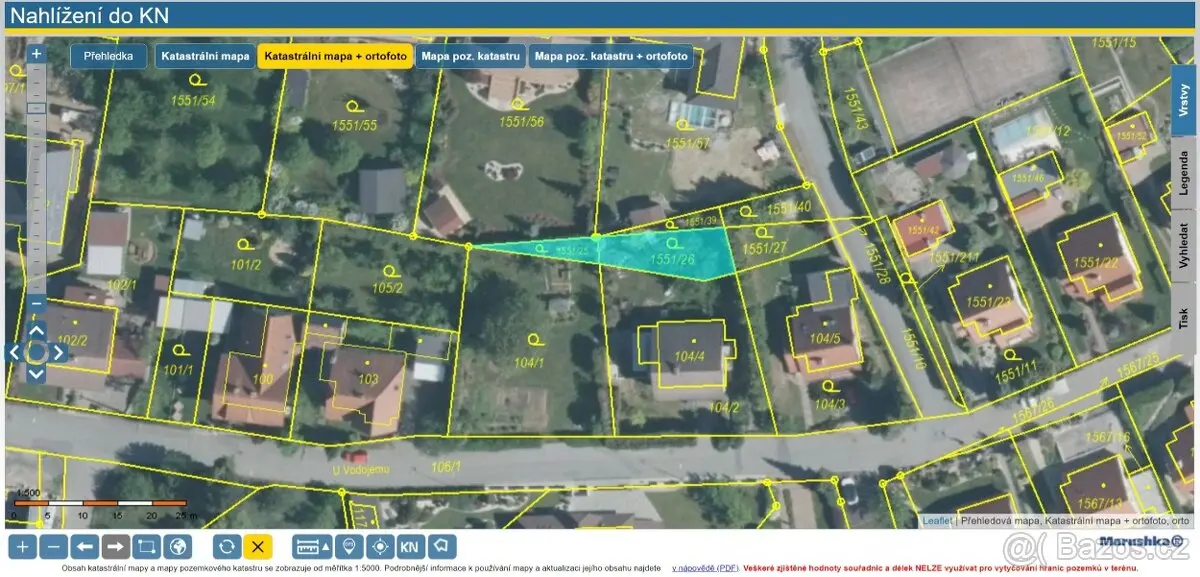The width and height of the screenshot is (1200, 577).
Task: Open the measuring ruler tool
Action: click(x=313, y=546)
